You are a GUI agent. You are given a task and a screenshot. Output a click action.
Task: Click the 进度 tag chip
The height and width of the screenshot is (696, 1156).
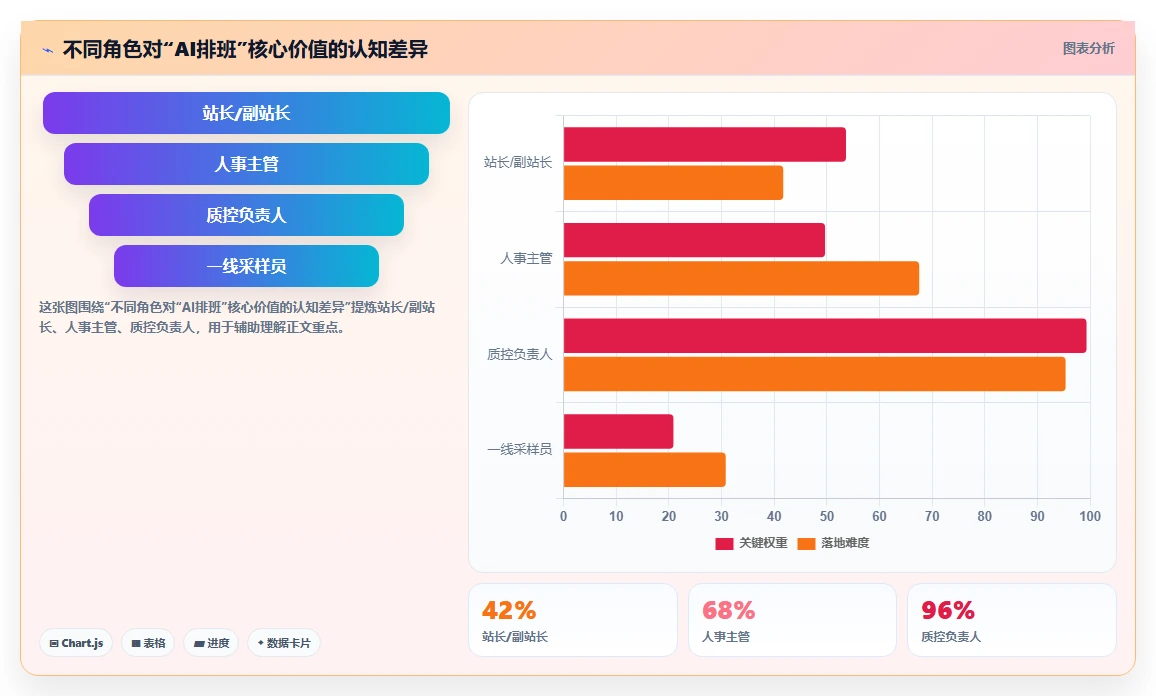pos(211,643)
